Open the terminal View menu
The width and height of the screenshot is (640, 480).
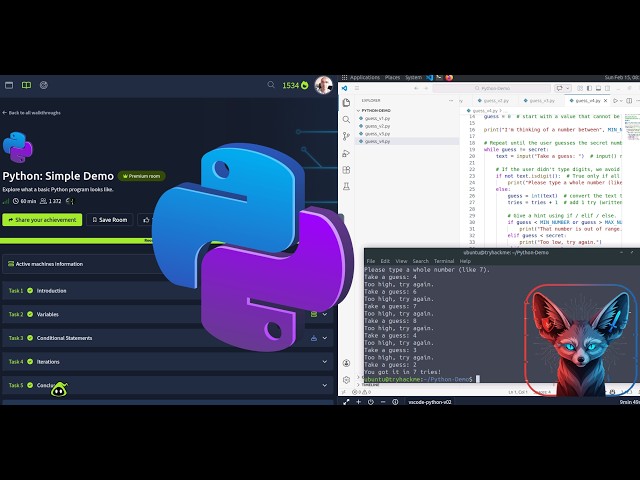[x=401, y=261]
